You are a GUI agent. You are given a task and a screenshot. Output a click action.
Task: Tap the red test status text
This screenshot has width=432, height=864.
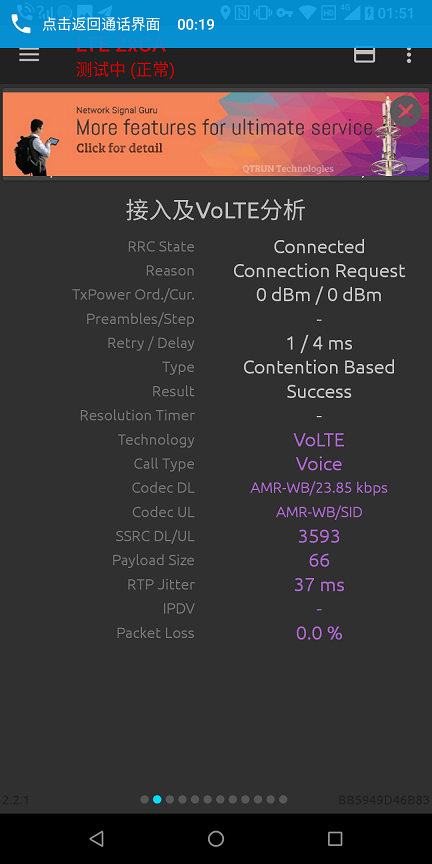[x=125, y=70]
